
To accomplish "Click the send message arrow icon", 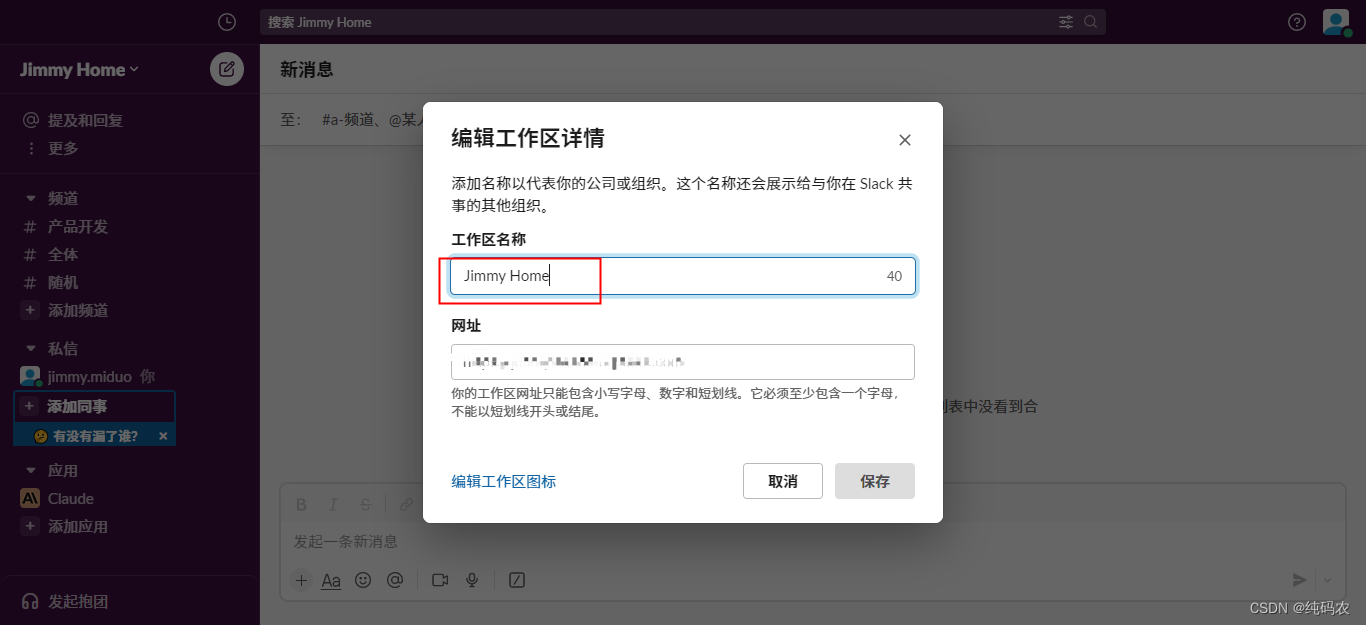I will pyautogui.click(x=1299, y=580).
